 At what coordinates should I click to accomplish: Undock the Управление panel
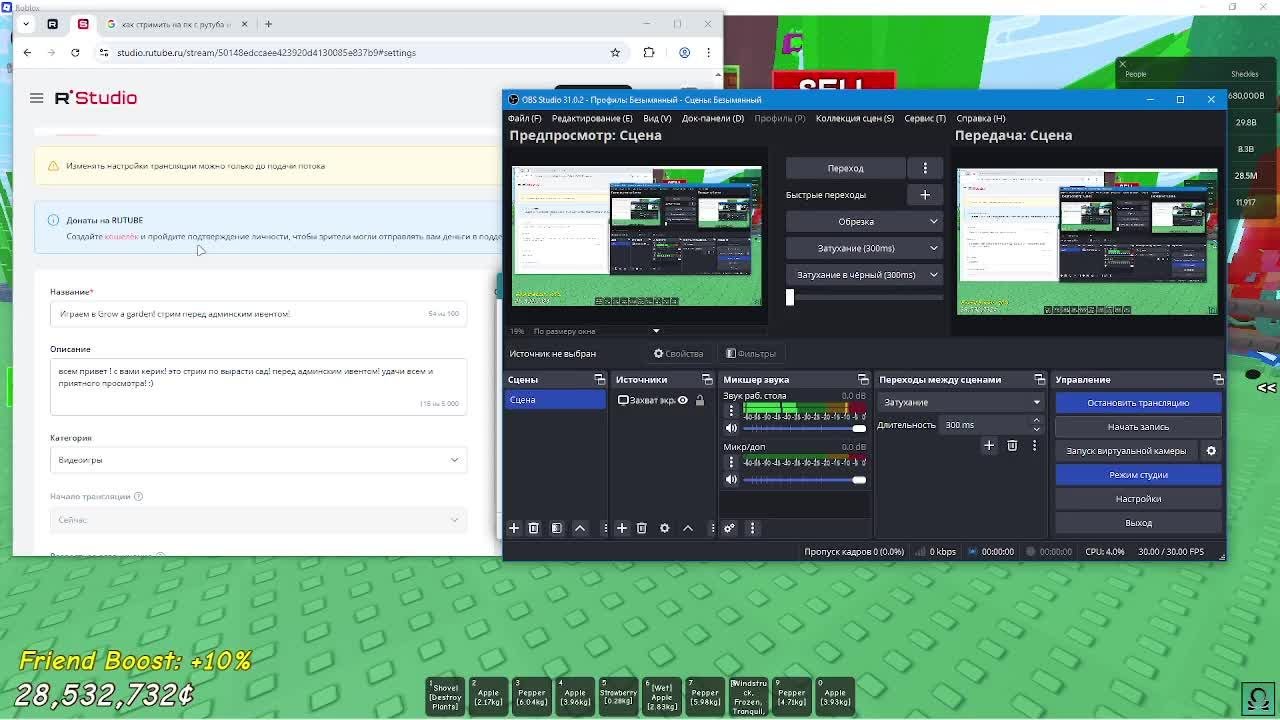click(x=1217, y=379)
